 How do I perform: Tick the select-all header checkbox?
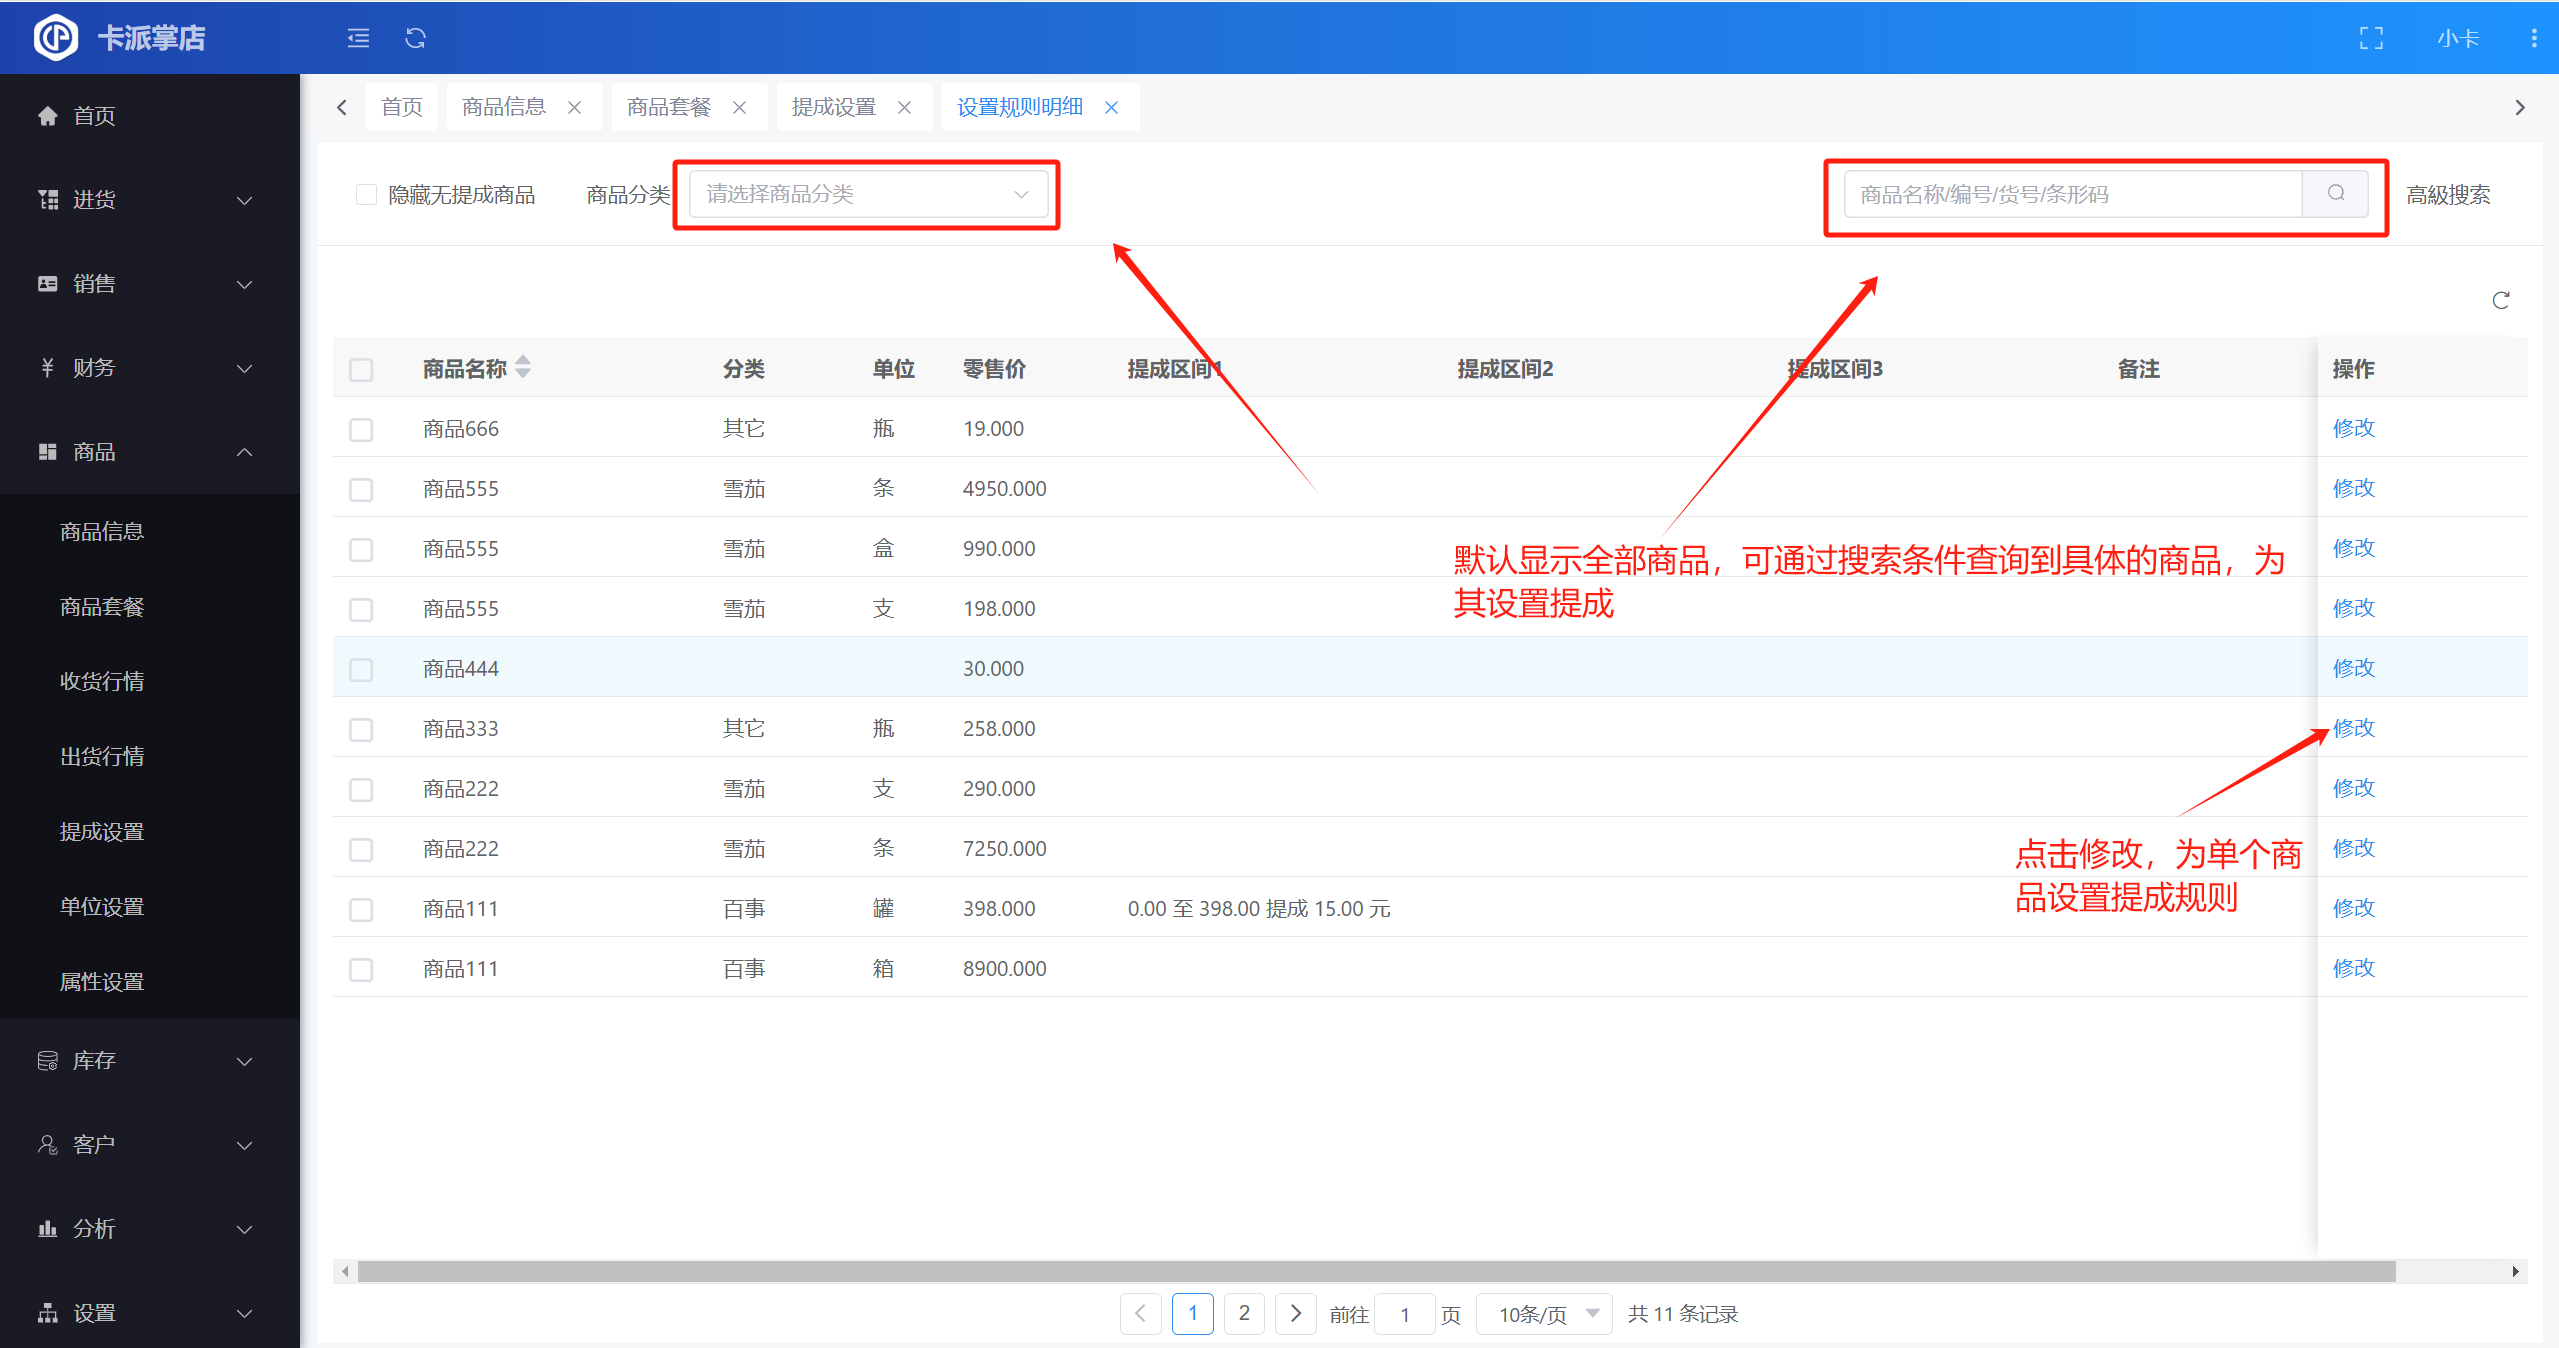pos(361,369)
